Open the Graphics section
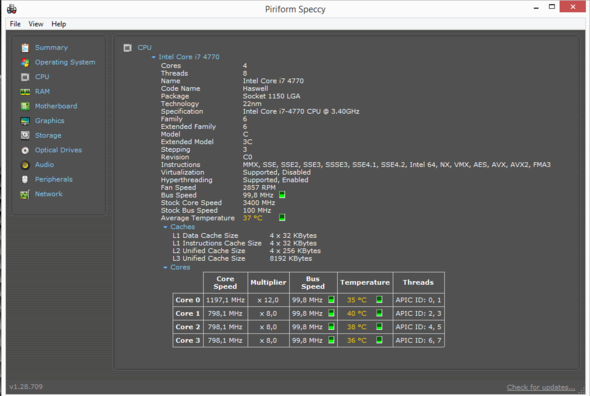Image resolution: width=590 pixels, height=396 pixels. pyautogui.click(x=50, y=121)
